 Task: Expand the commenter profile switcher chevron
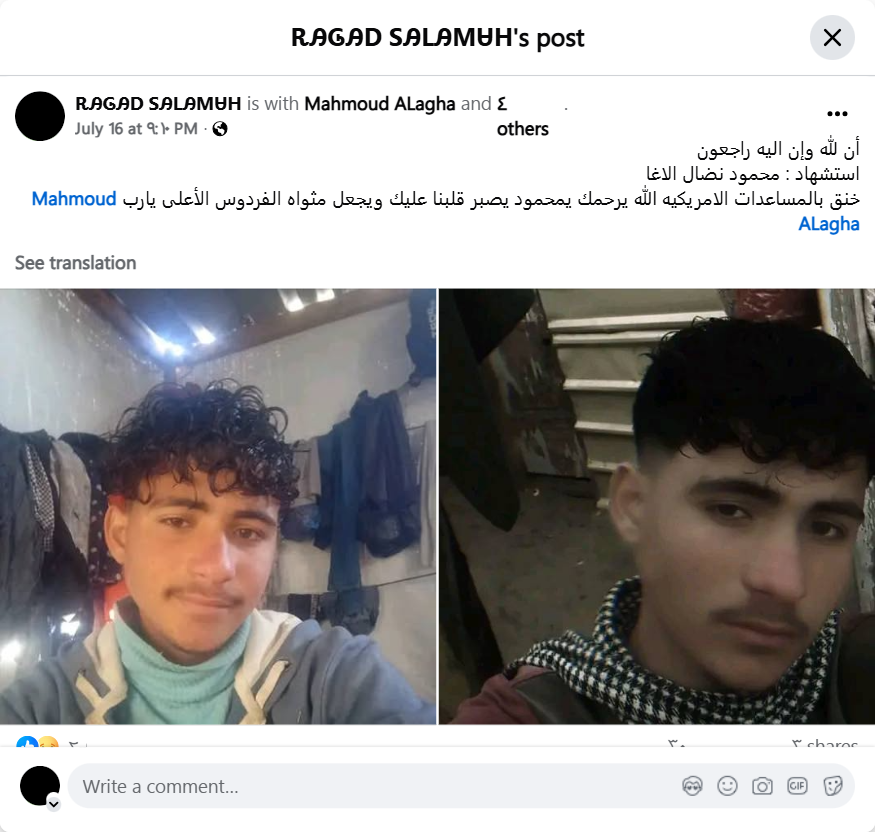[x=54, y=804]
